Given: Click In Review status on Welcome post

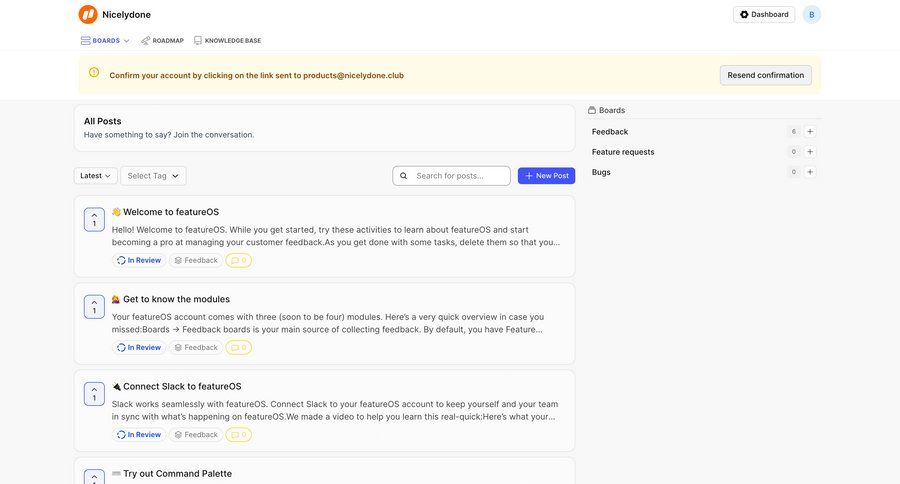Looking at the screenshot, I should coord(139,260).
